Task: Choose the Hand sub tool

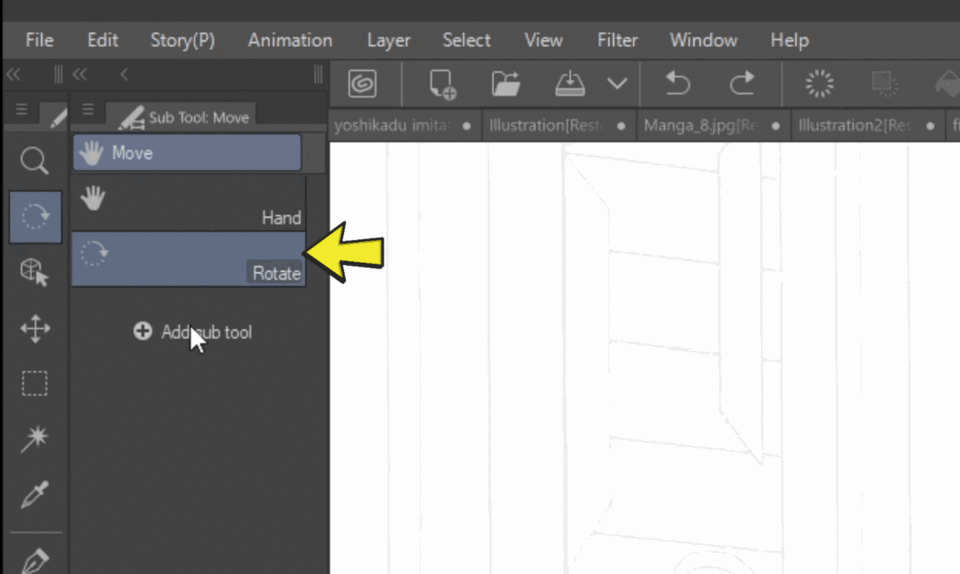Action: [x=189, y=204]
